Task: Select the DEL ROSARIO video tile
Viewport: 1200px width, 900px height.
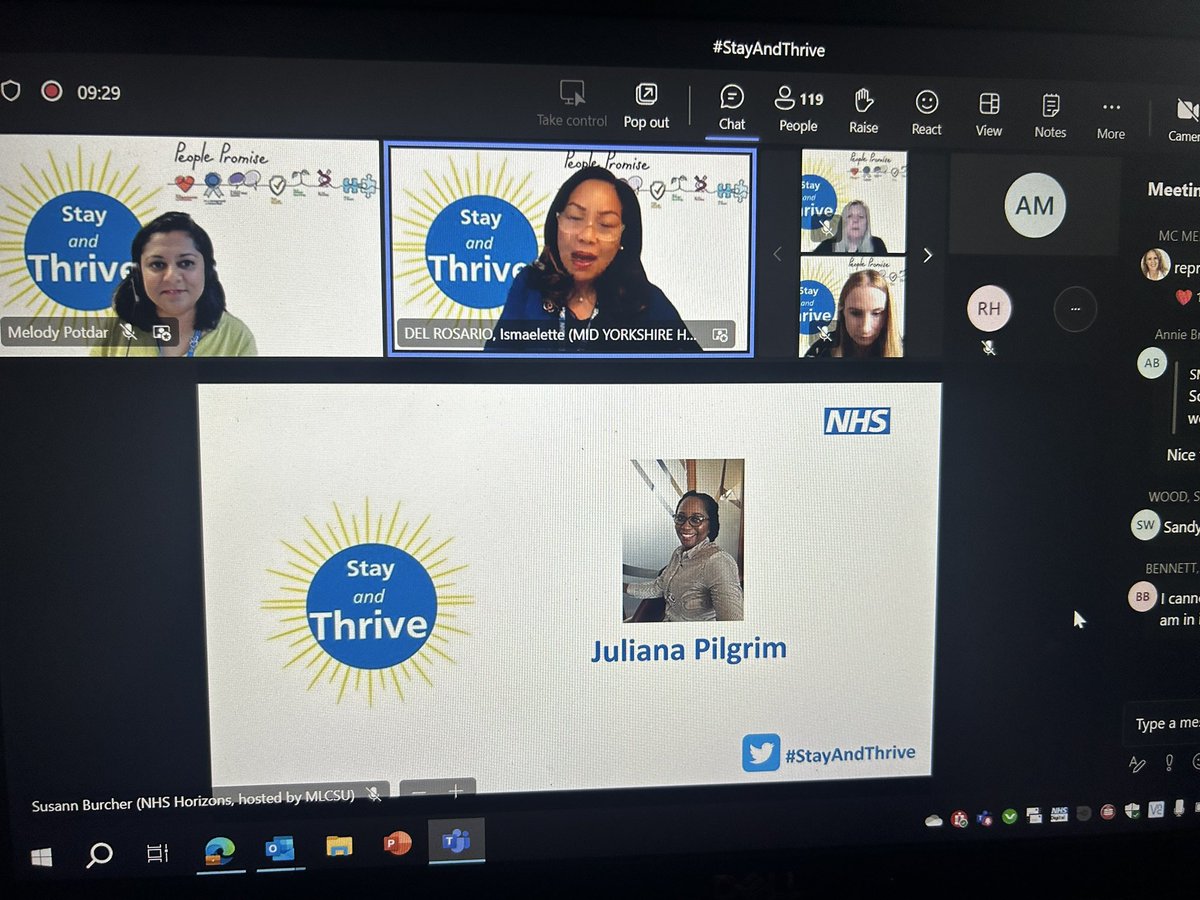Action: (570, 248)
